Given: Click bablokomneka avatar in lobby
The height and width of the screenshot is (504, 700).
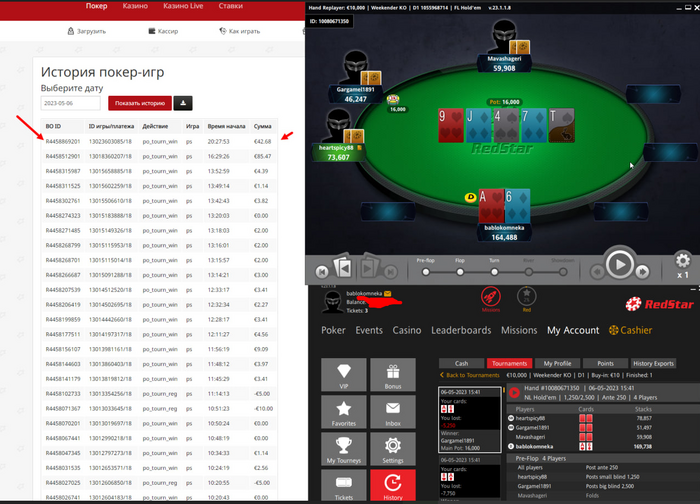Looking at the screenshot, I should coord(333,301).
